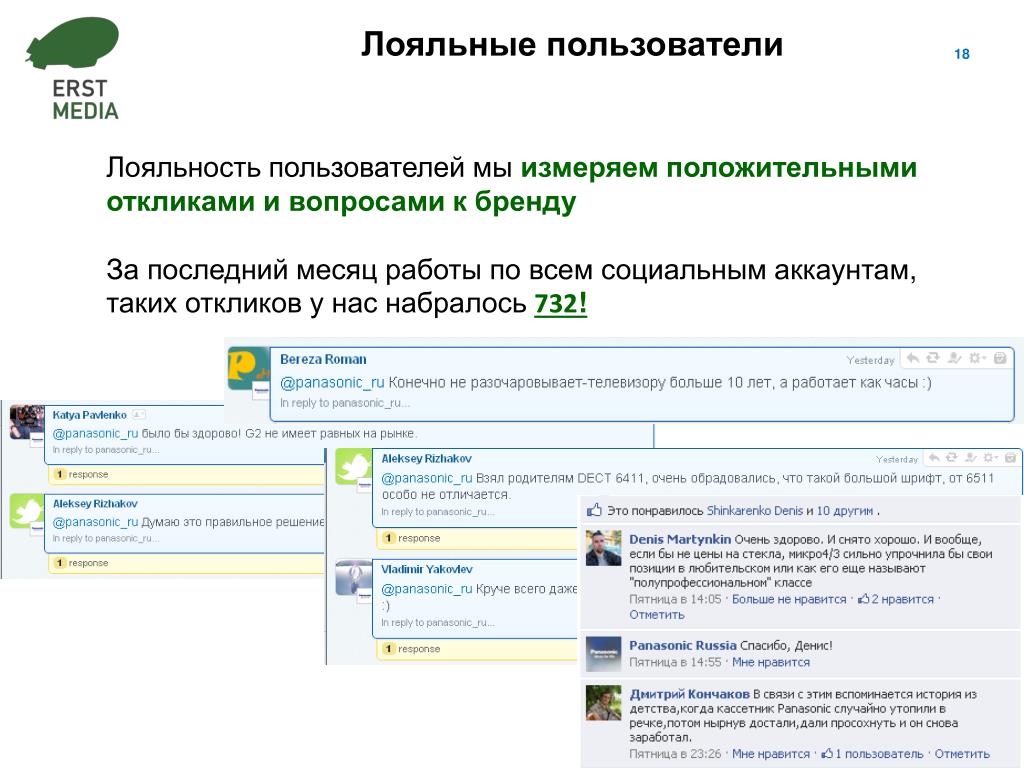This screenshot has height=768, width=1024.
Task: Open the Panasonic Russia name link
Action: 682,645
